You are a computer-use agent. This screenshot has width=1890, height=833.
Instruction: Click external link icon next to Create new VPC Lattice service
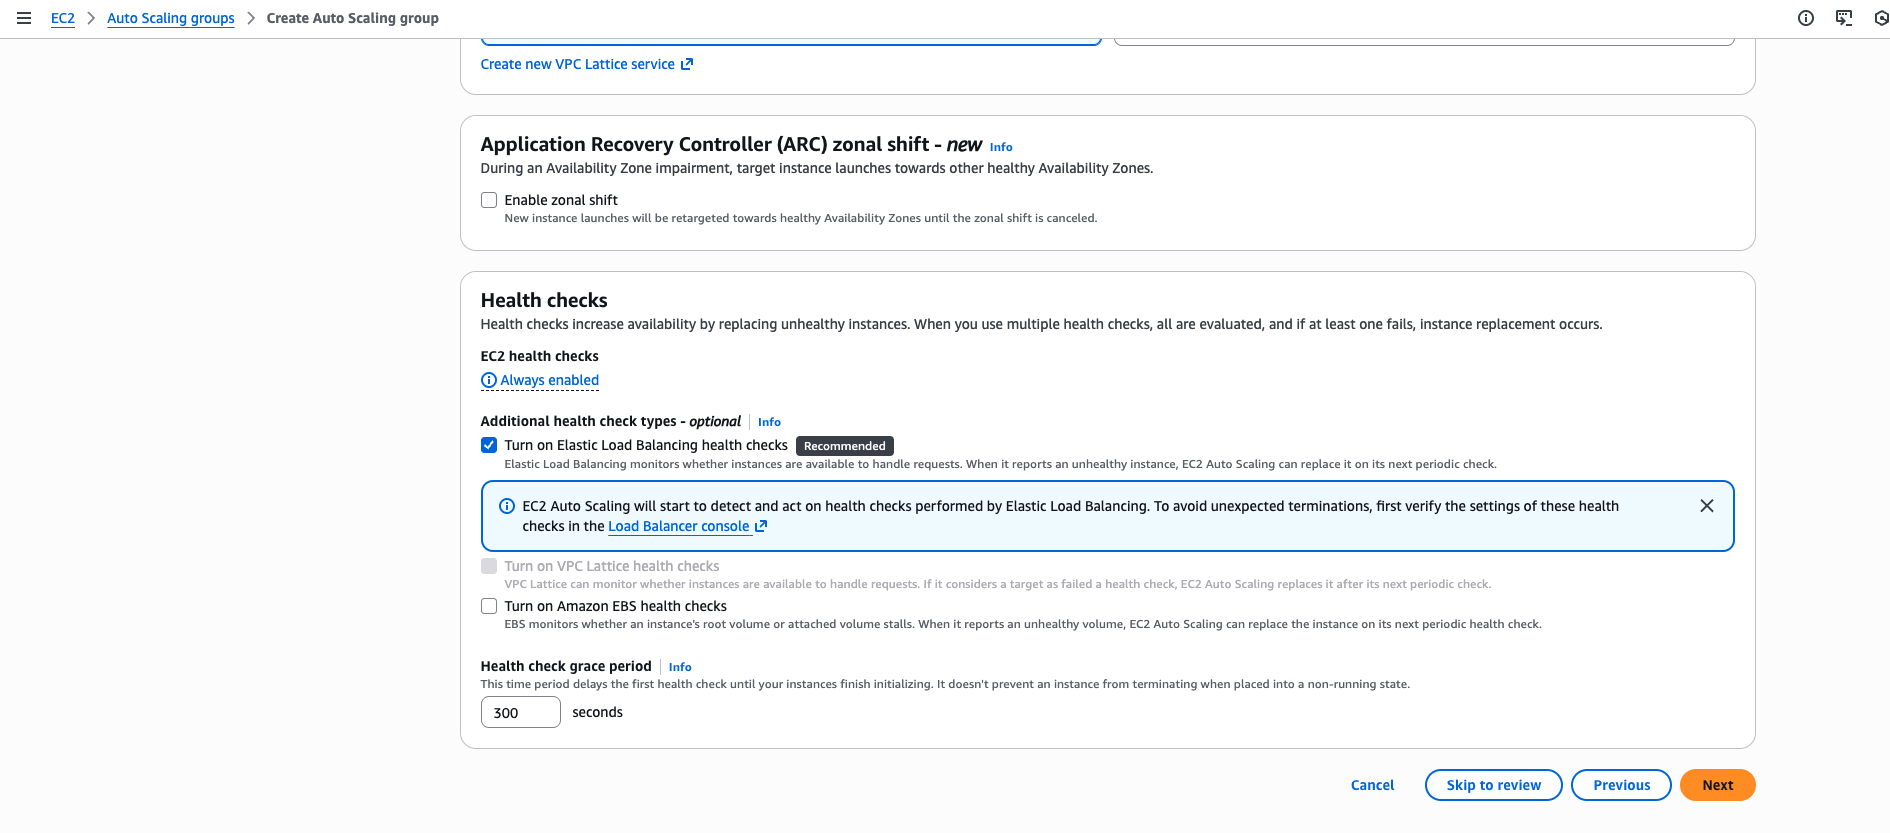click(x=687, y=64)
